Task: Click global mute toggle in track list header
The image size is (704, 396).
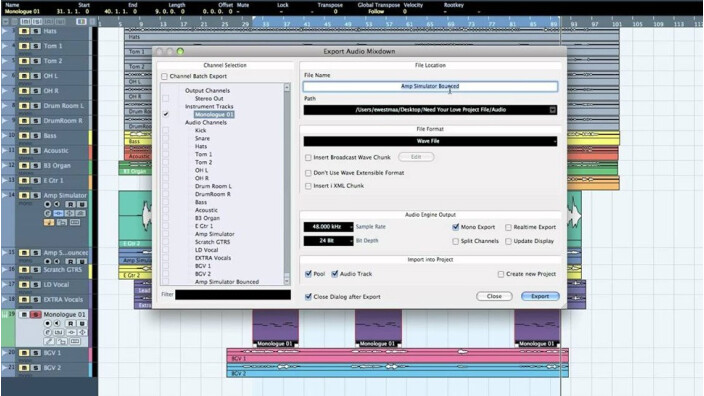Action: click(x=25, y=21)
